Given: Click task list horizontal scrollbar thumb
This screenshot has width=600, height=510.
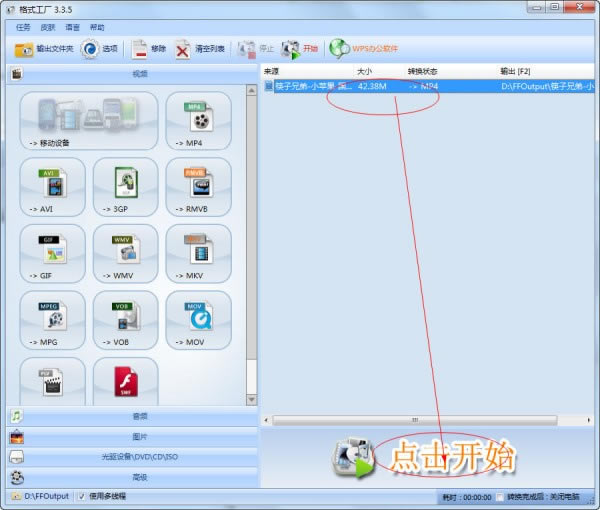Looking at the screenshot, I should coord(415,420).
